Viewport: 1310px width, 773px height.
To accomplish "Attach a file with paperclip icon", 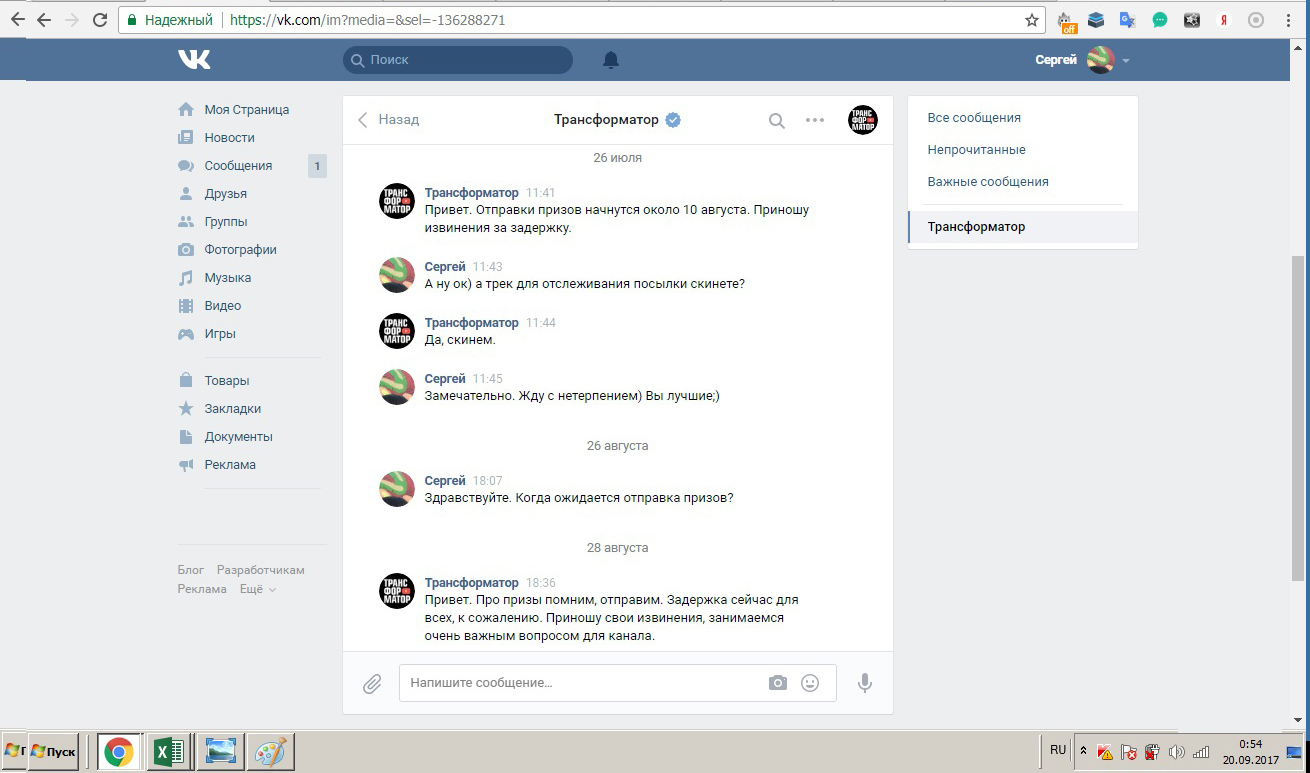I will pos(372,683).
